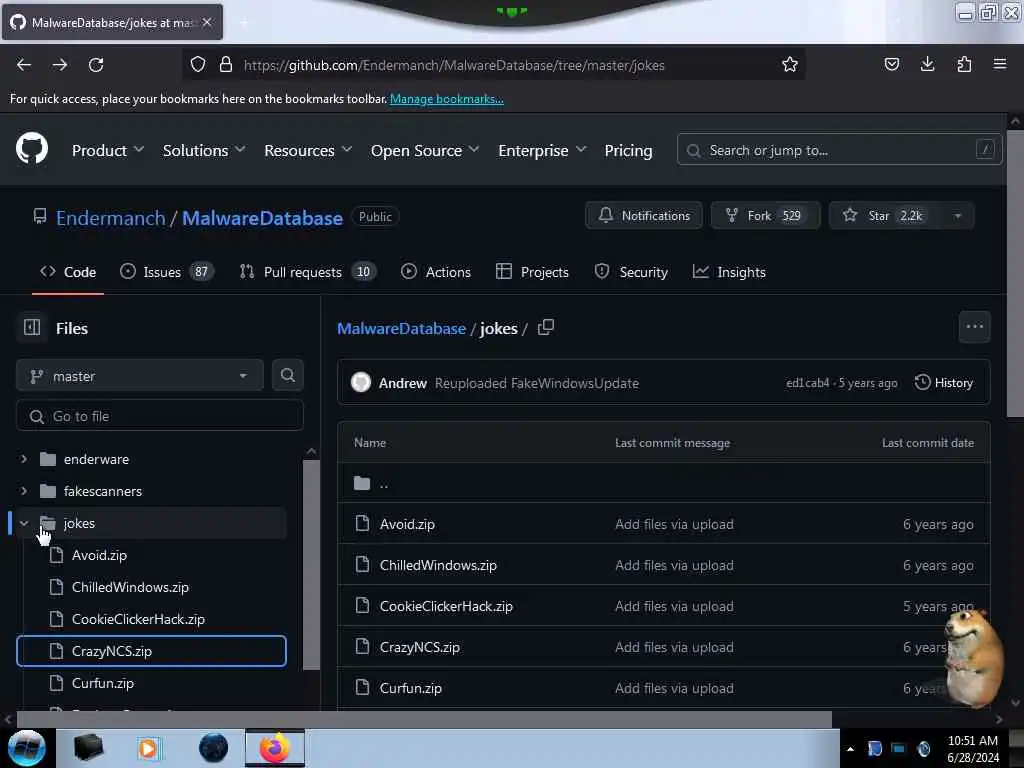Click the file icon beside ChilledWindows.zip in the table

[362, 564]
